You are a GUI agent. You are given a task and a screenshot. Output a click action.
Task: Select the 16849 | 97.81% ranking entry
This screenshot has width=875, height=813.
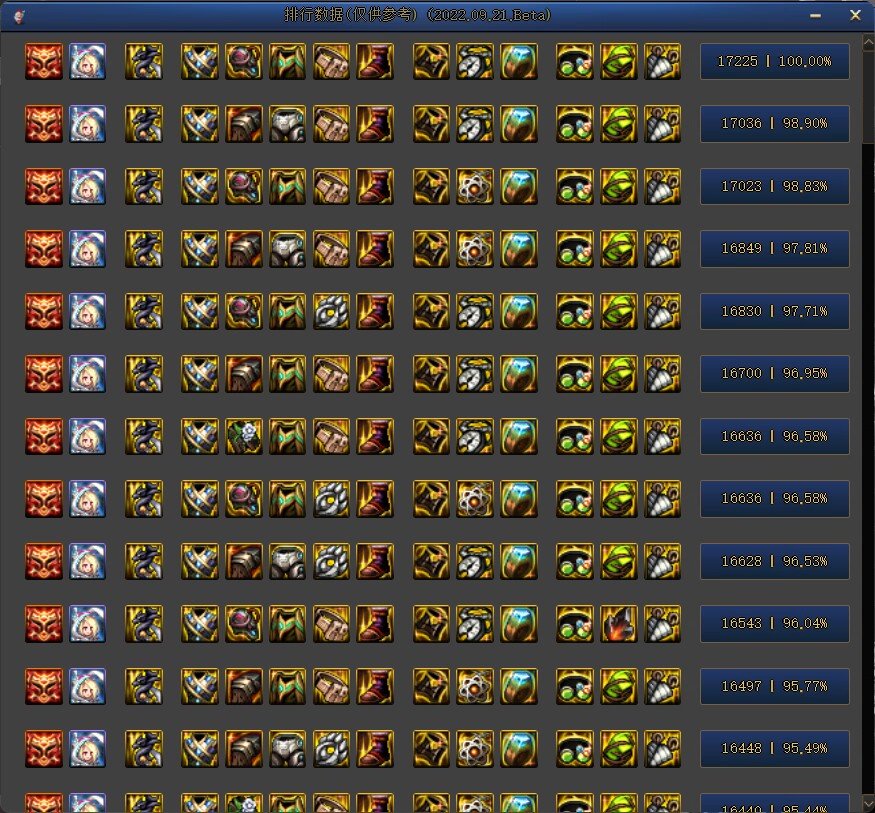[x=775, y=248]
